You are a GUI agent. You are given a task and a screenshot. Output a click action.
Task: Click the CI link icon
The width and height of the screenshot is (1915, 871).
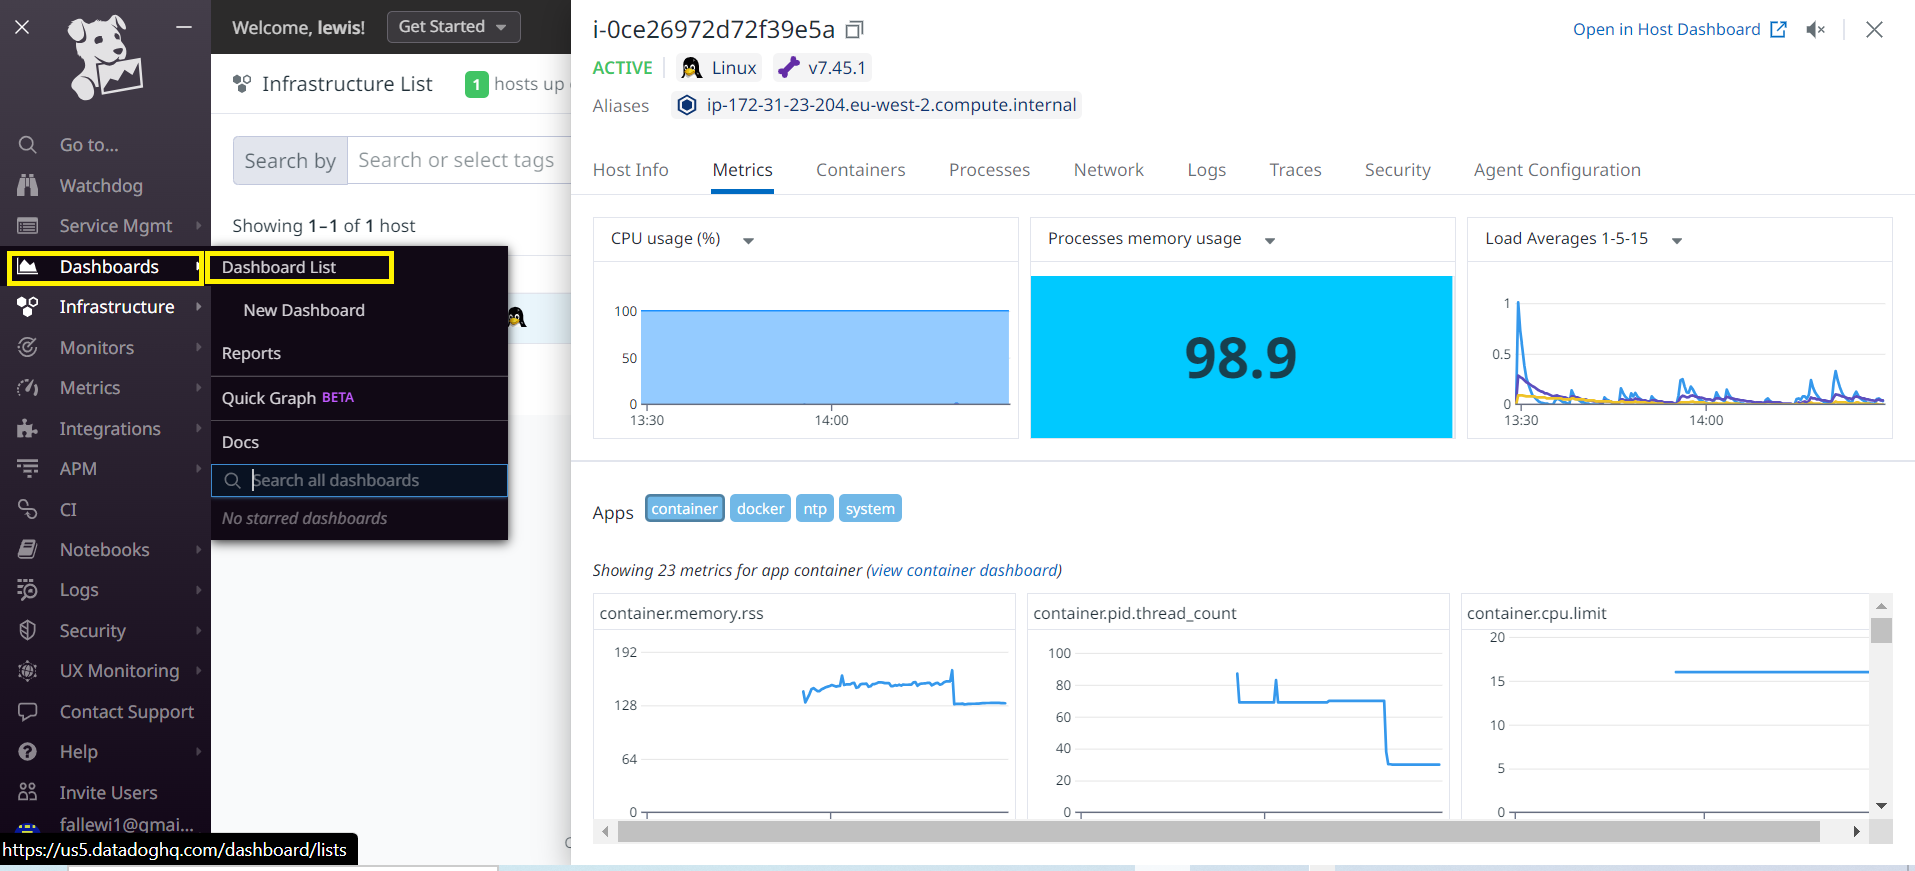[x=28, y=509]
